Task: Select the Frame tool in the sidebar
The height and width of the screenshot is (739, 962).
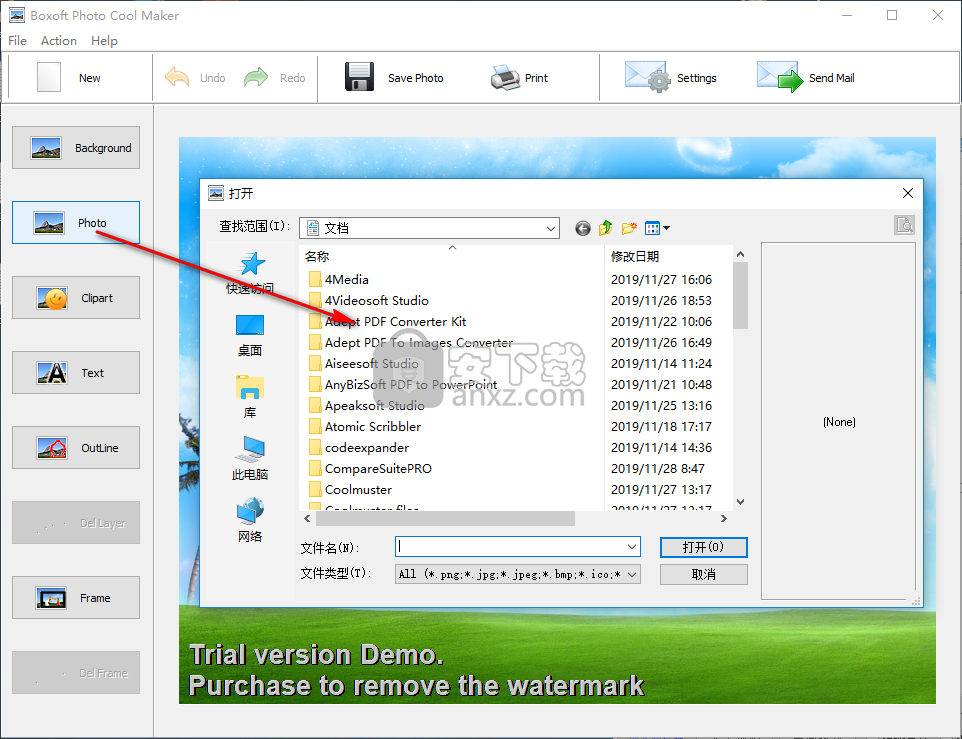Action: click(x=76, y=598)
